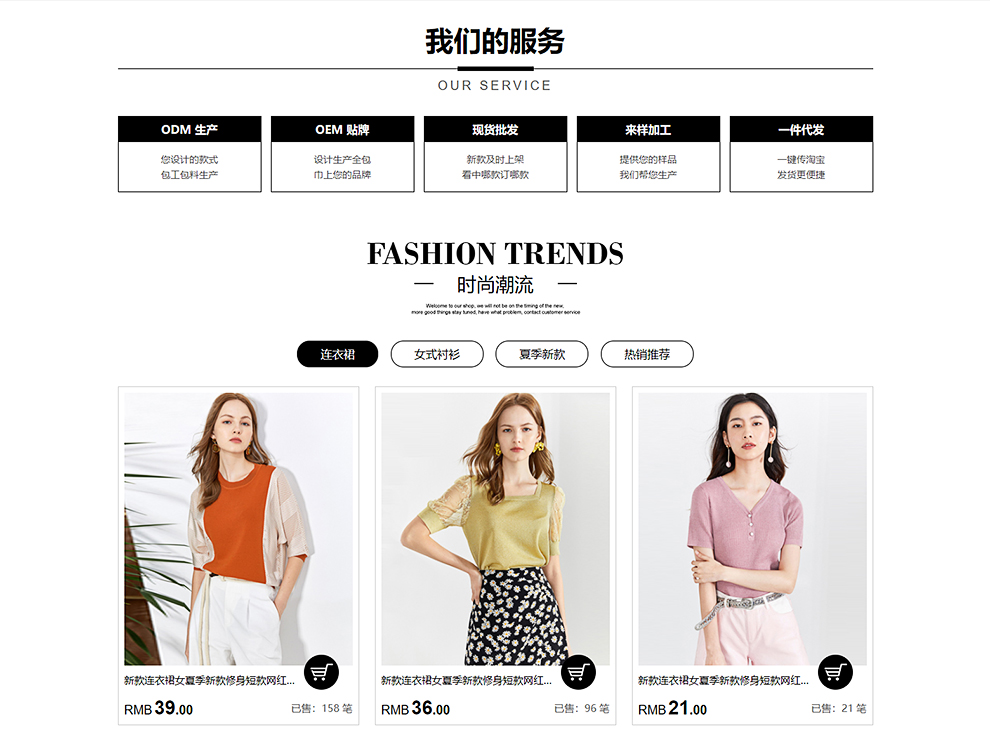The height and width of the screenshot is (735, 990).
Task: Open product title link of RMB 39.00 item
Action: [209, 681]
